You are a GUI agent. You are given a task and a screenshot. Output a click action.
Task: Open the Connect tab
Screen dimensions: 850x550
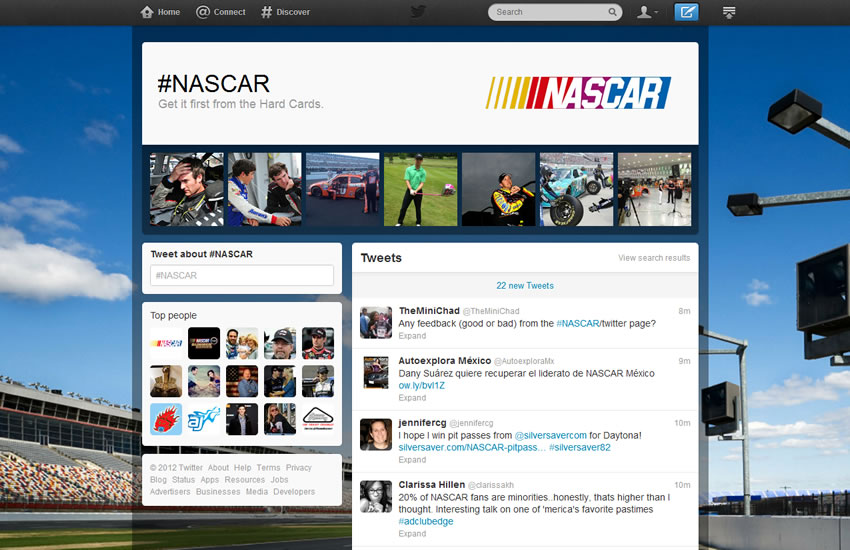[x=220, y=12]
